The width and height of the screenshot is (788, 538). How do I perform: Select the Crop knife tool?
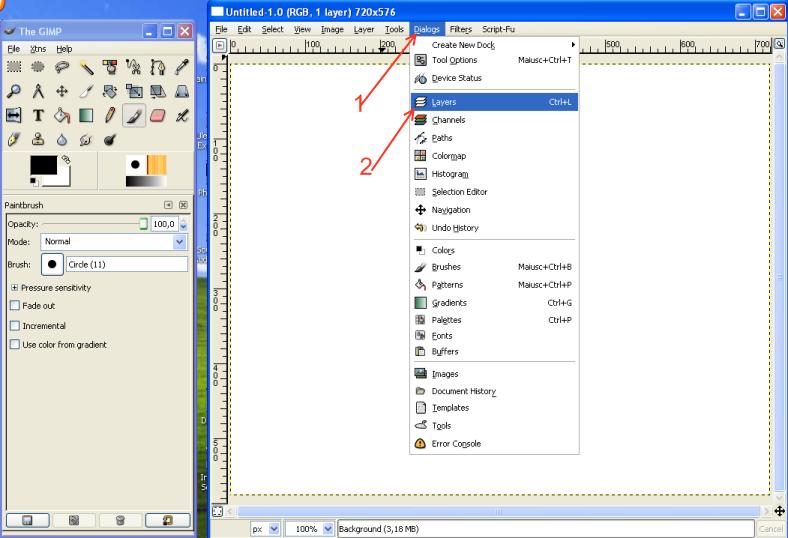(86, 91)
